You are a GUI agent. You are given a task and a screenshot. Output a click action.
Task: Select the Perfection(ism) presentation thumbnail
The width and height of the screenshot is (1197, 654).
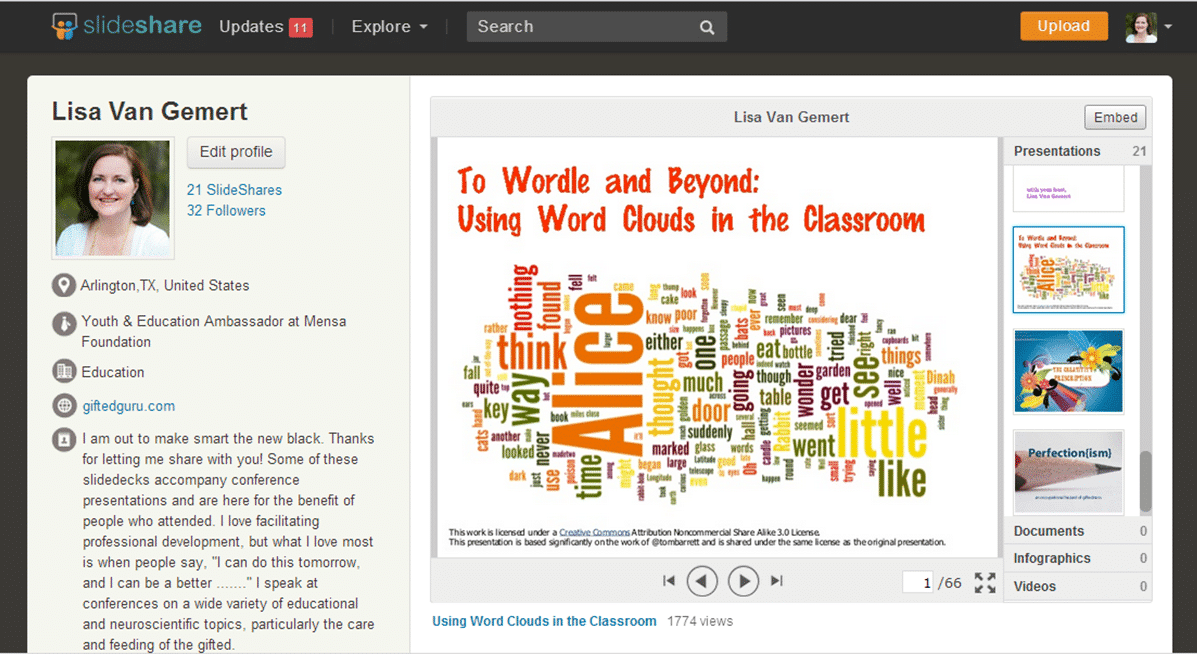point(1068,472)
